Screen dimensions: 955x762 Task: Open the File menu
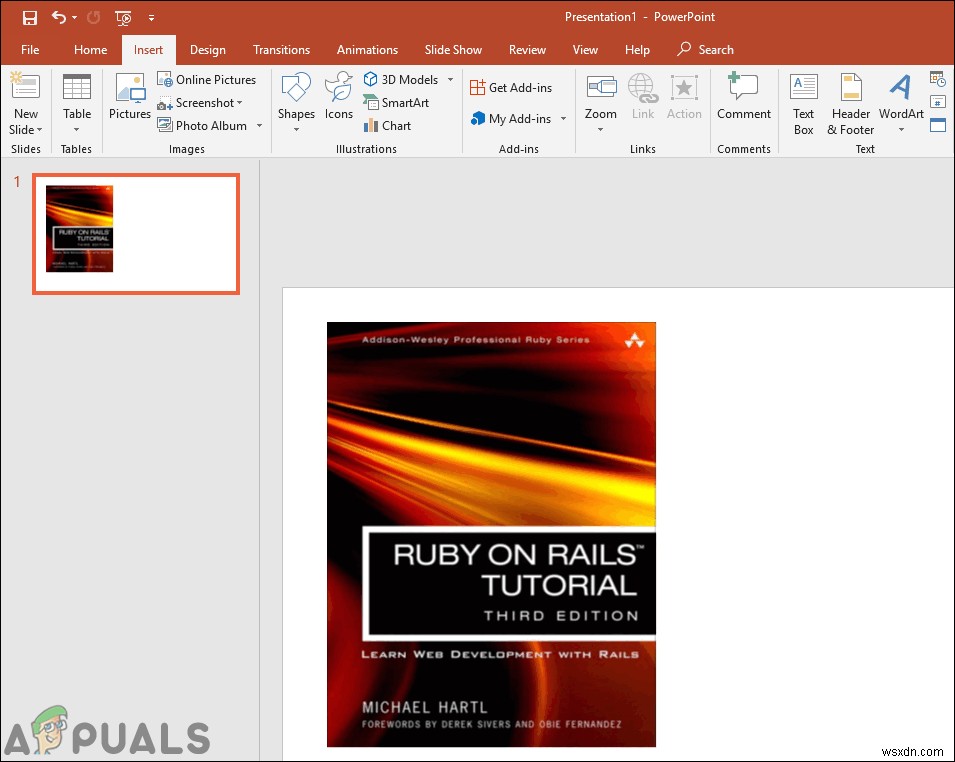pos(30,49)
